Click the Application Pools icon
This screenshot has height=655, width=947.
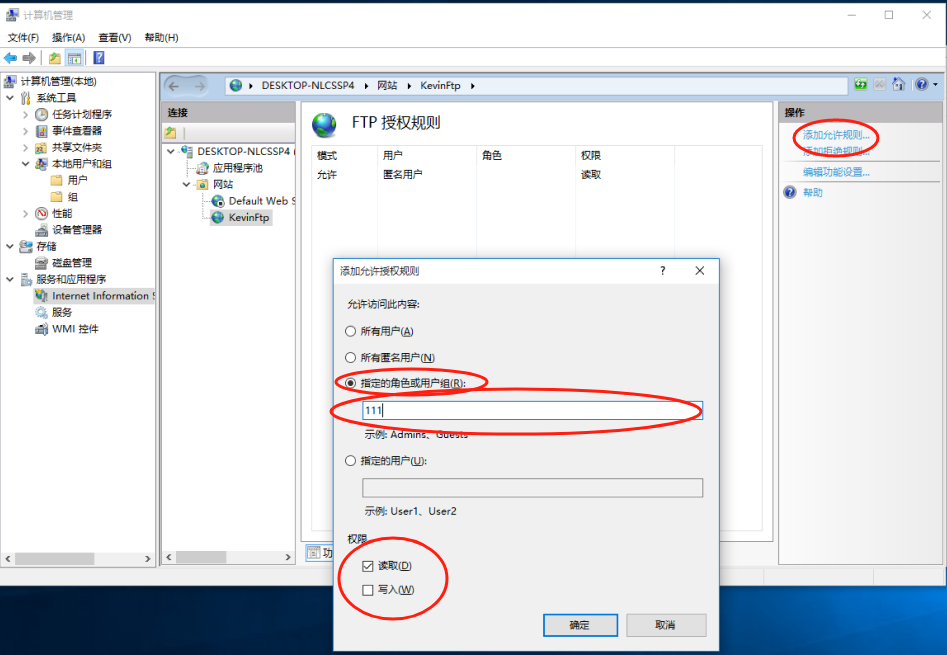coord(203,168)
